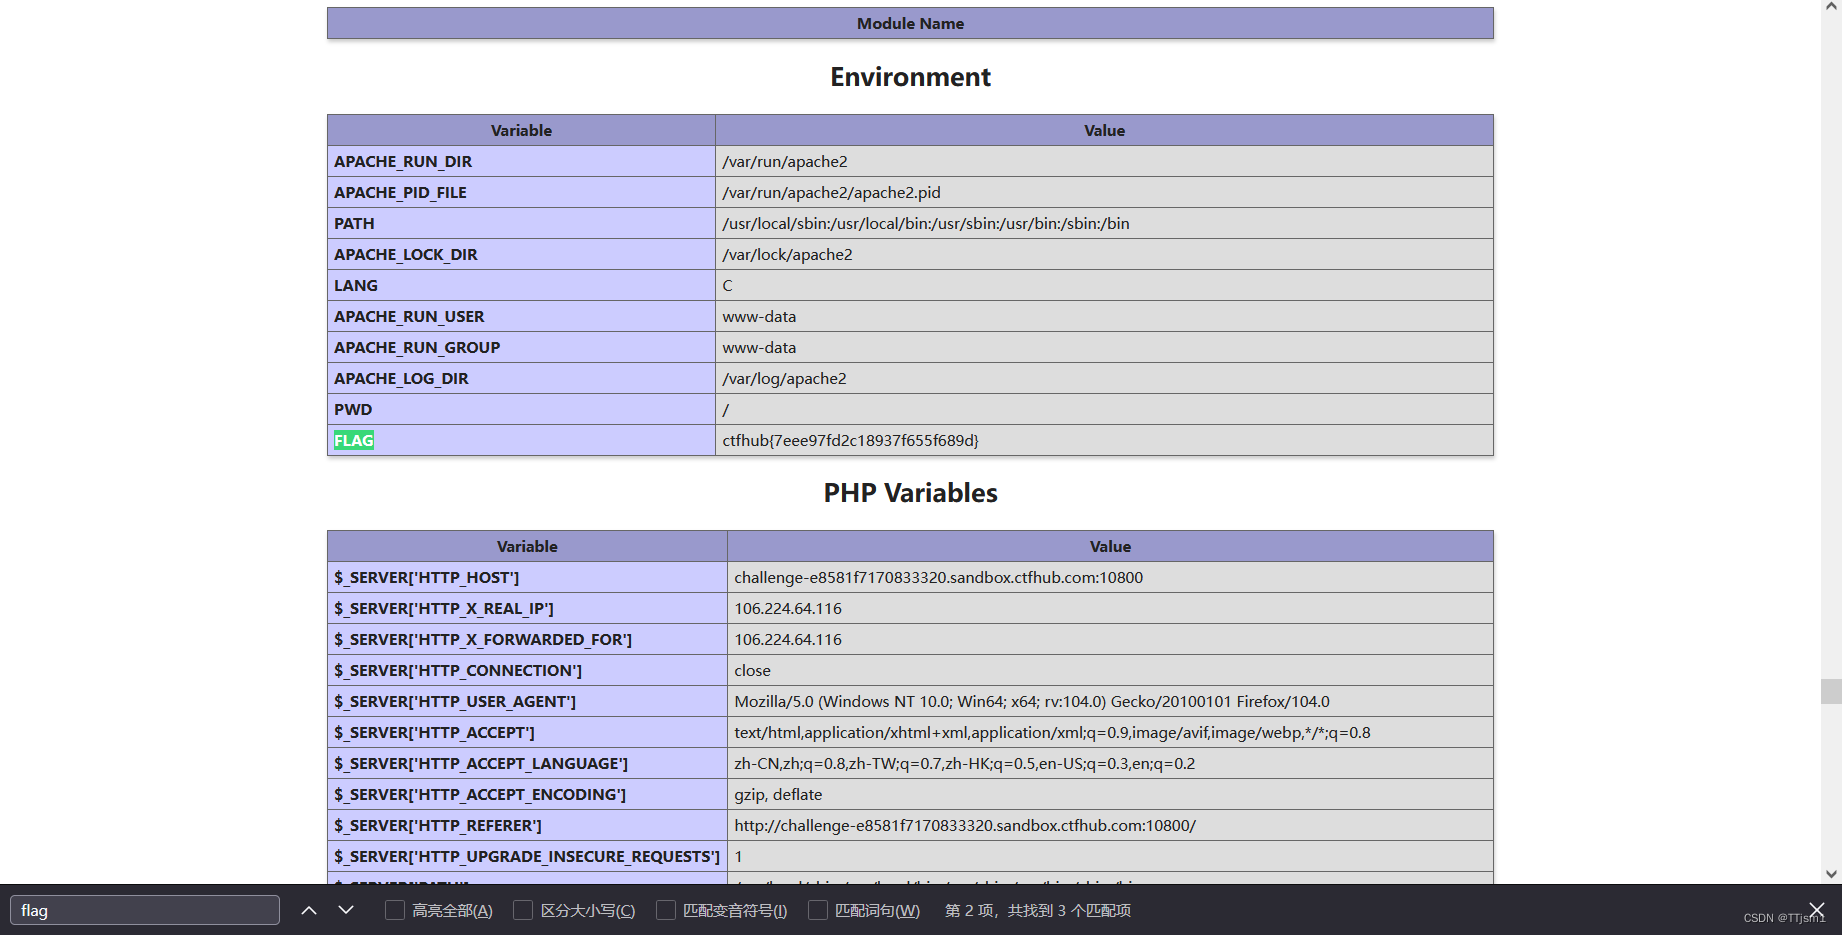Click APACHE_LOCK_DIR variable cell
Viewport: 1842px width, 935px height.
[x=521, y=254]
